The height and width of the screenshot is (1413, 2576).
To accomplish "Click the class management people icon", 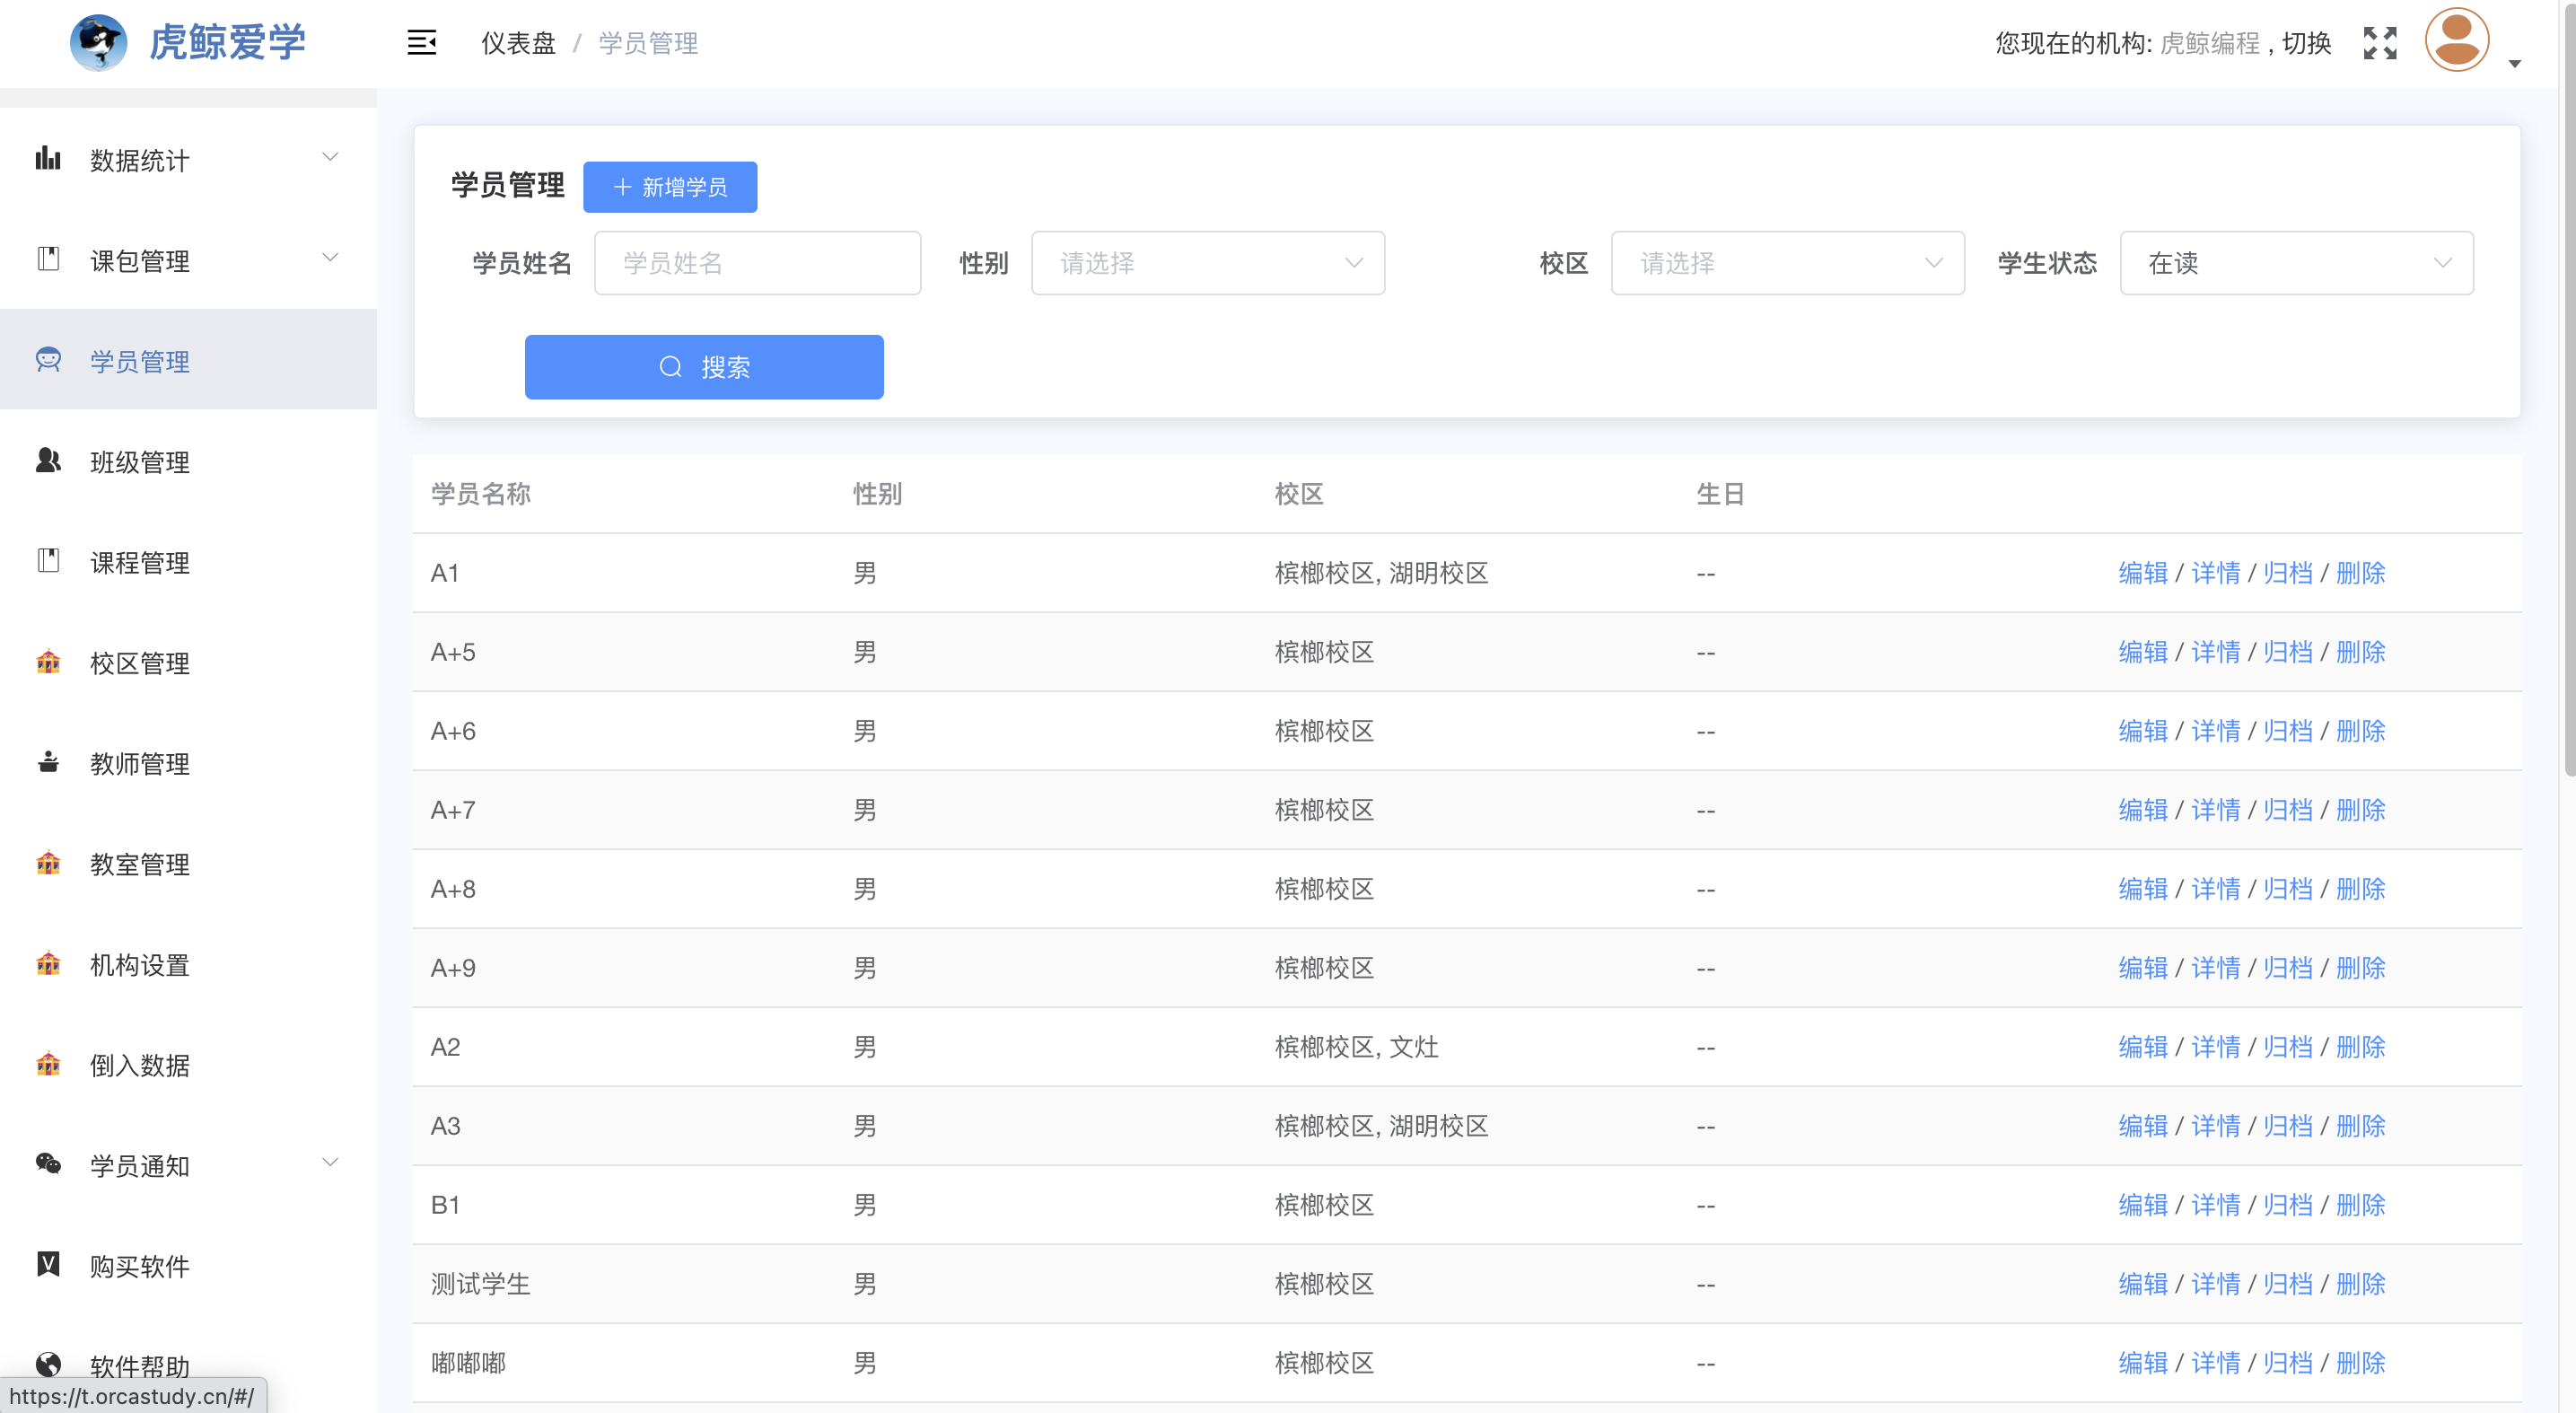I will pos(48,460).
